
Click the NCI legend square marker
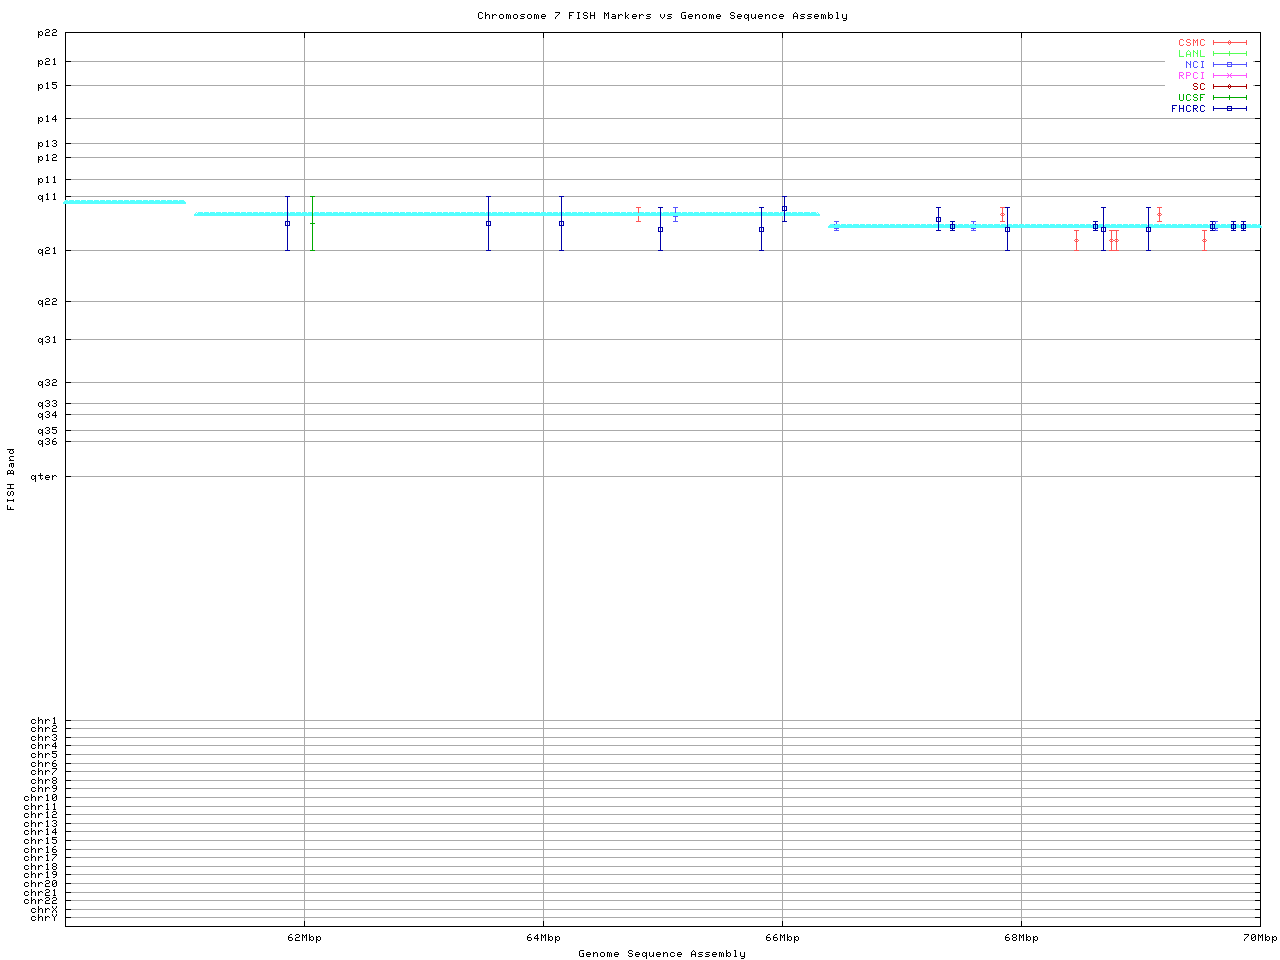[1229, 65]
